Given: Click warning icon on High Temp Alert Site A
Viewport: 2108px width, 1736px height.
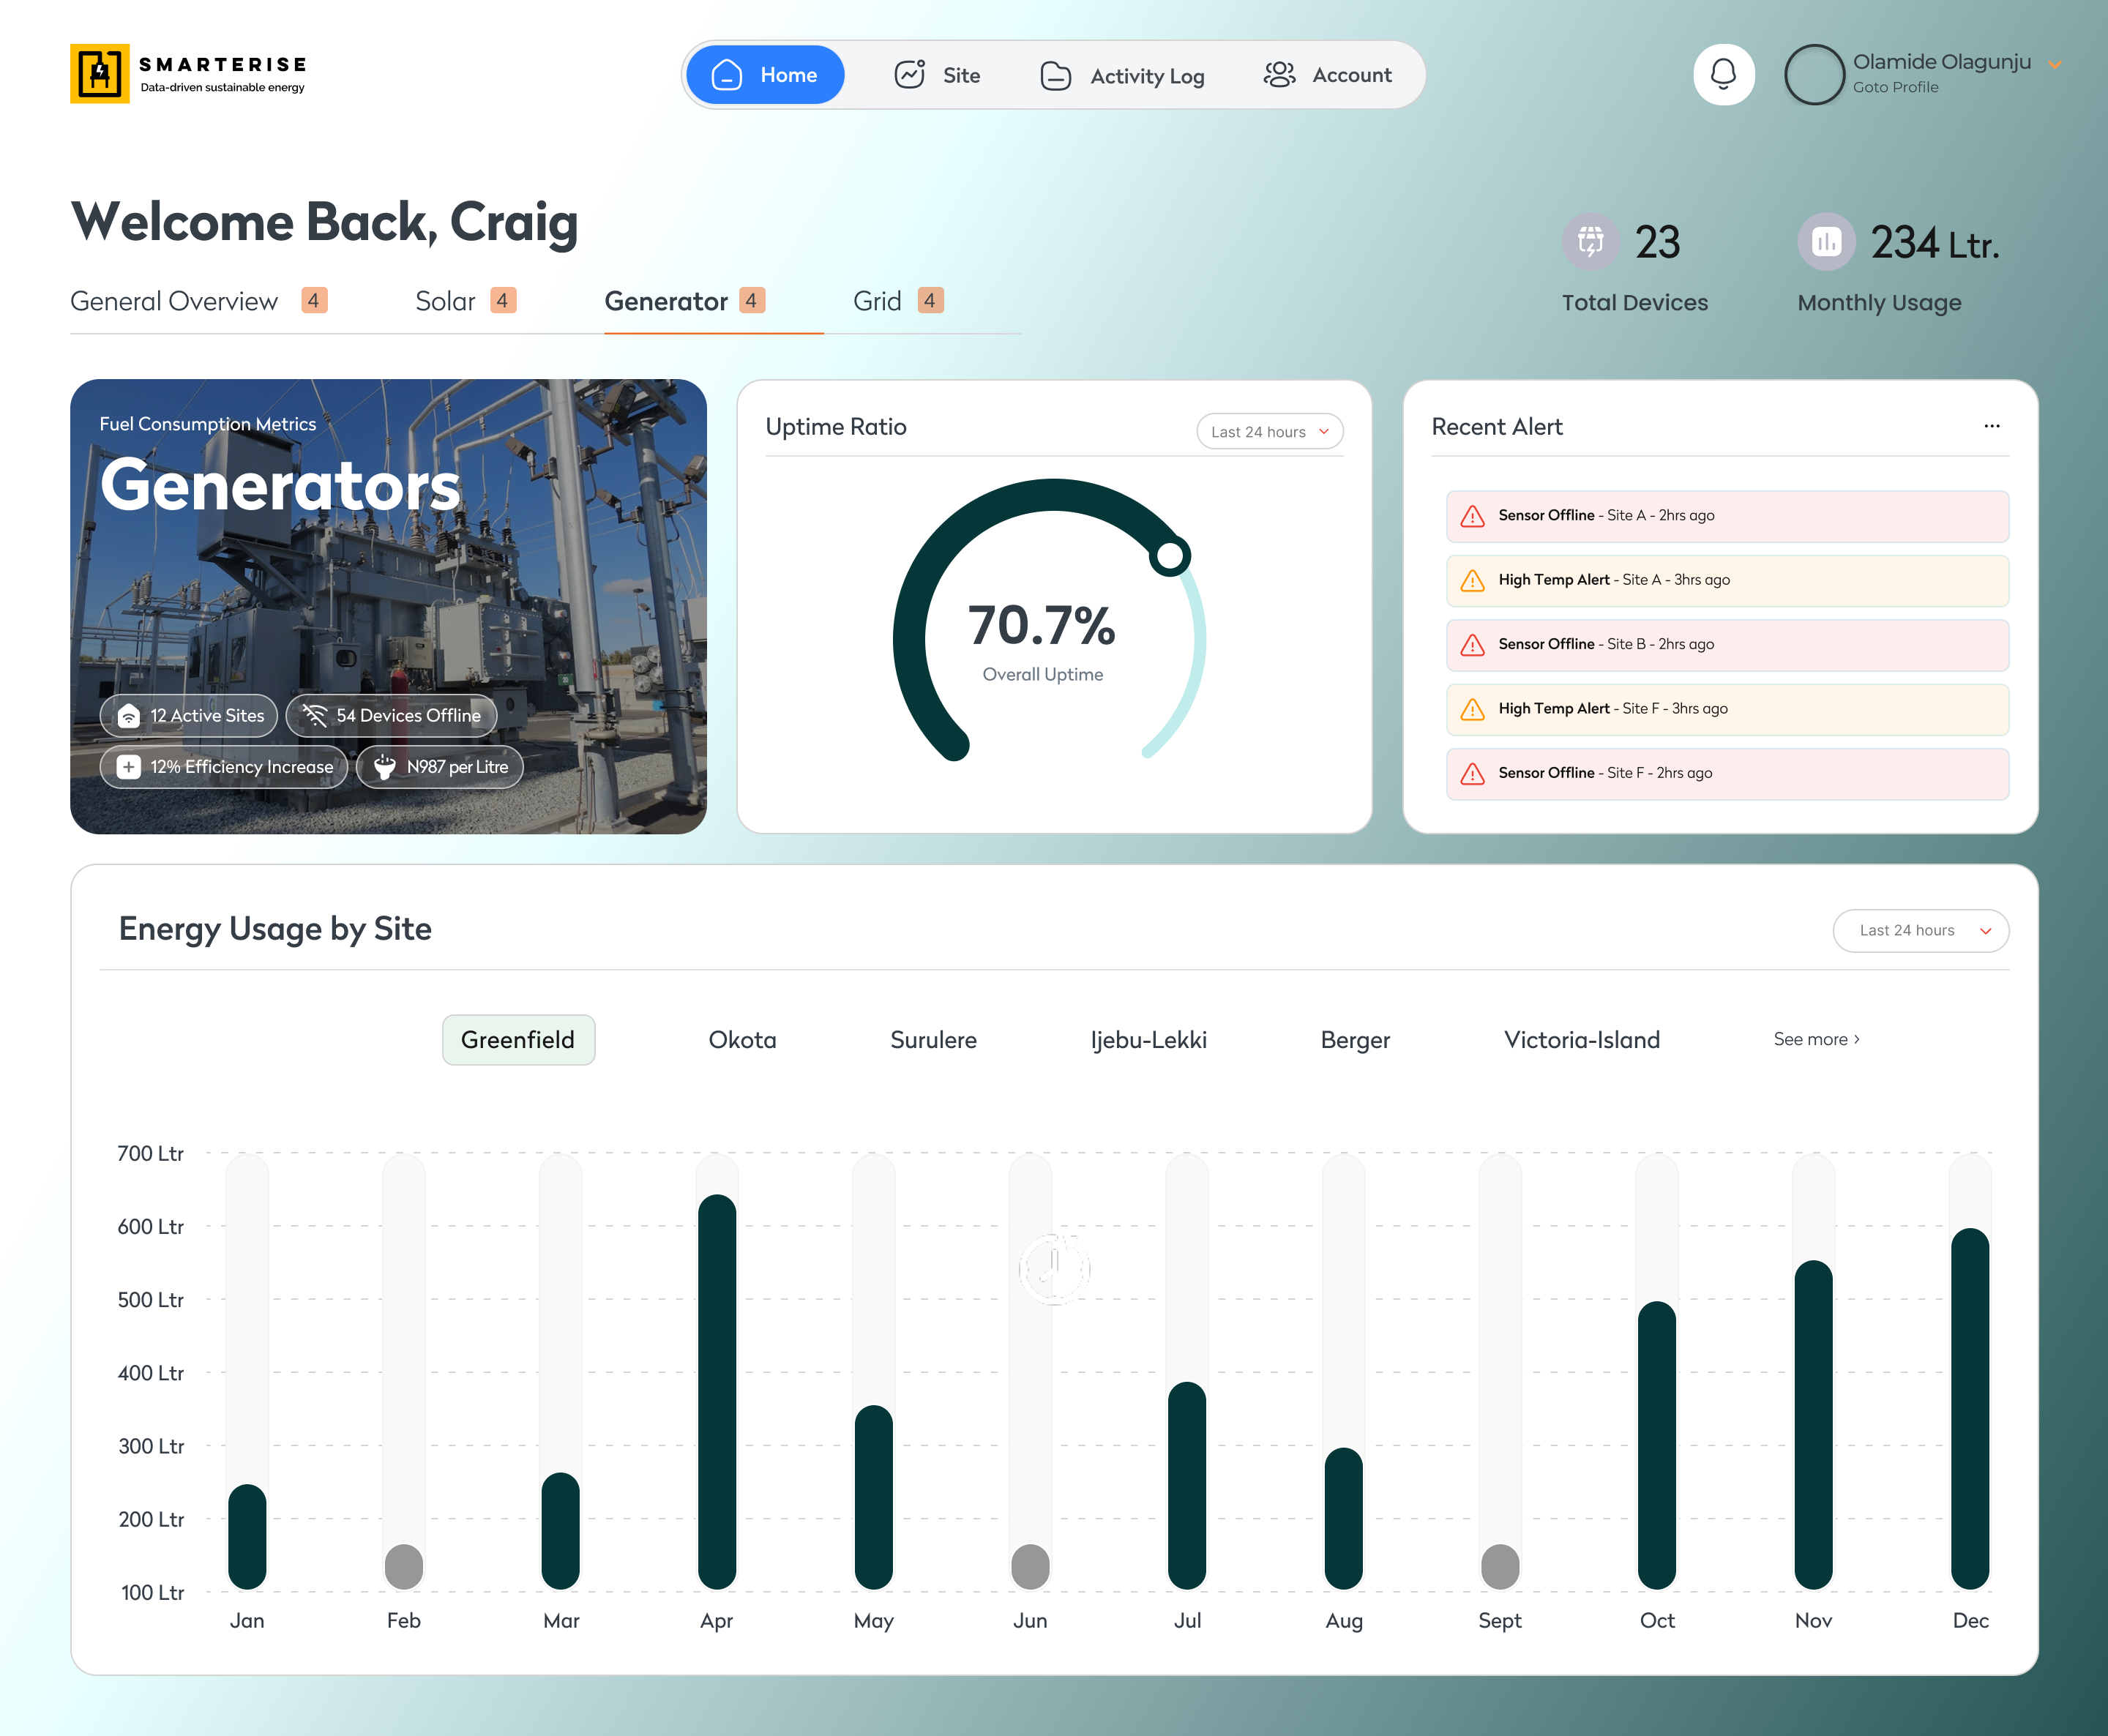Looking at the screenshot, I should 1473,580.
